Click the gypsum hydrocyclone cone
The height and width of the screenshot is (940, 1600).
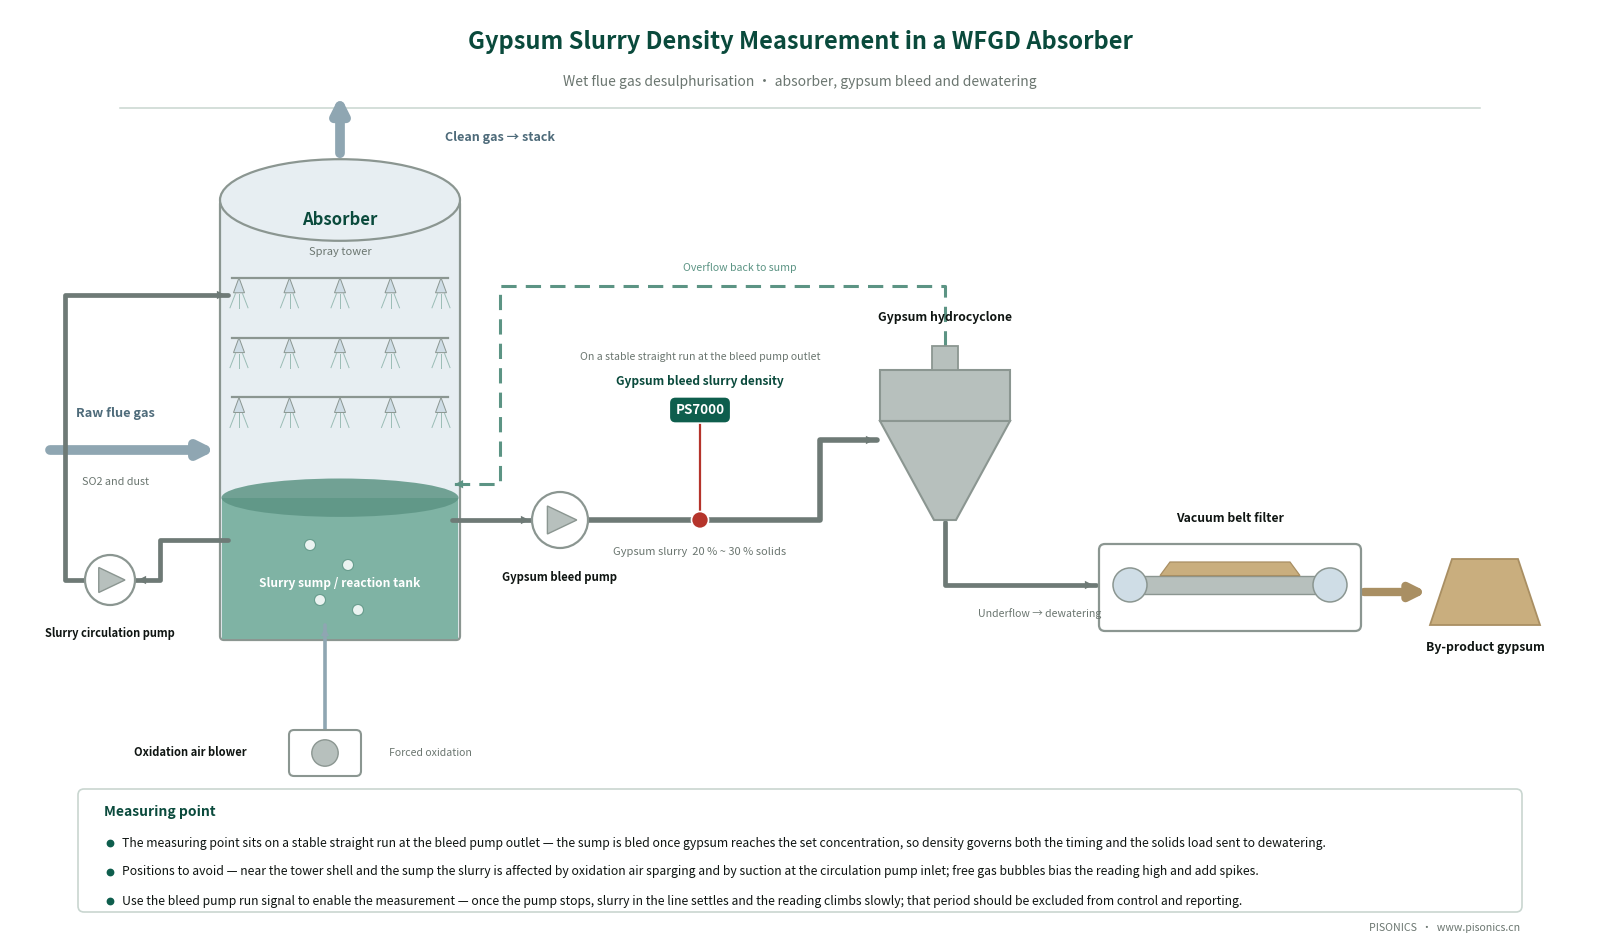[x=945, y=470]
